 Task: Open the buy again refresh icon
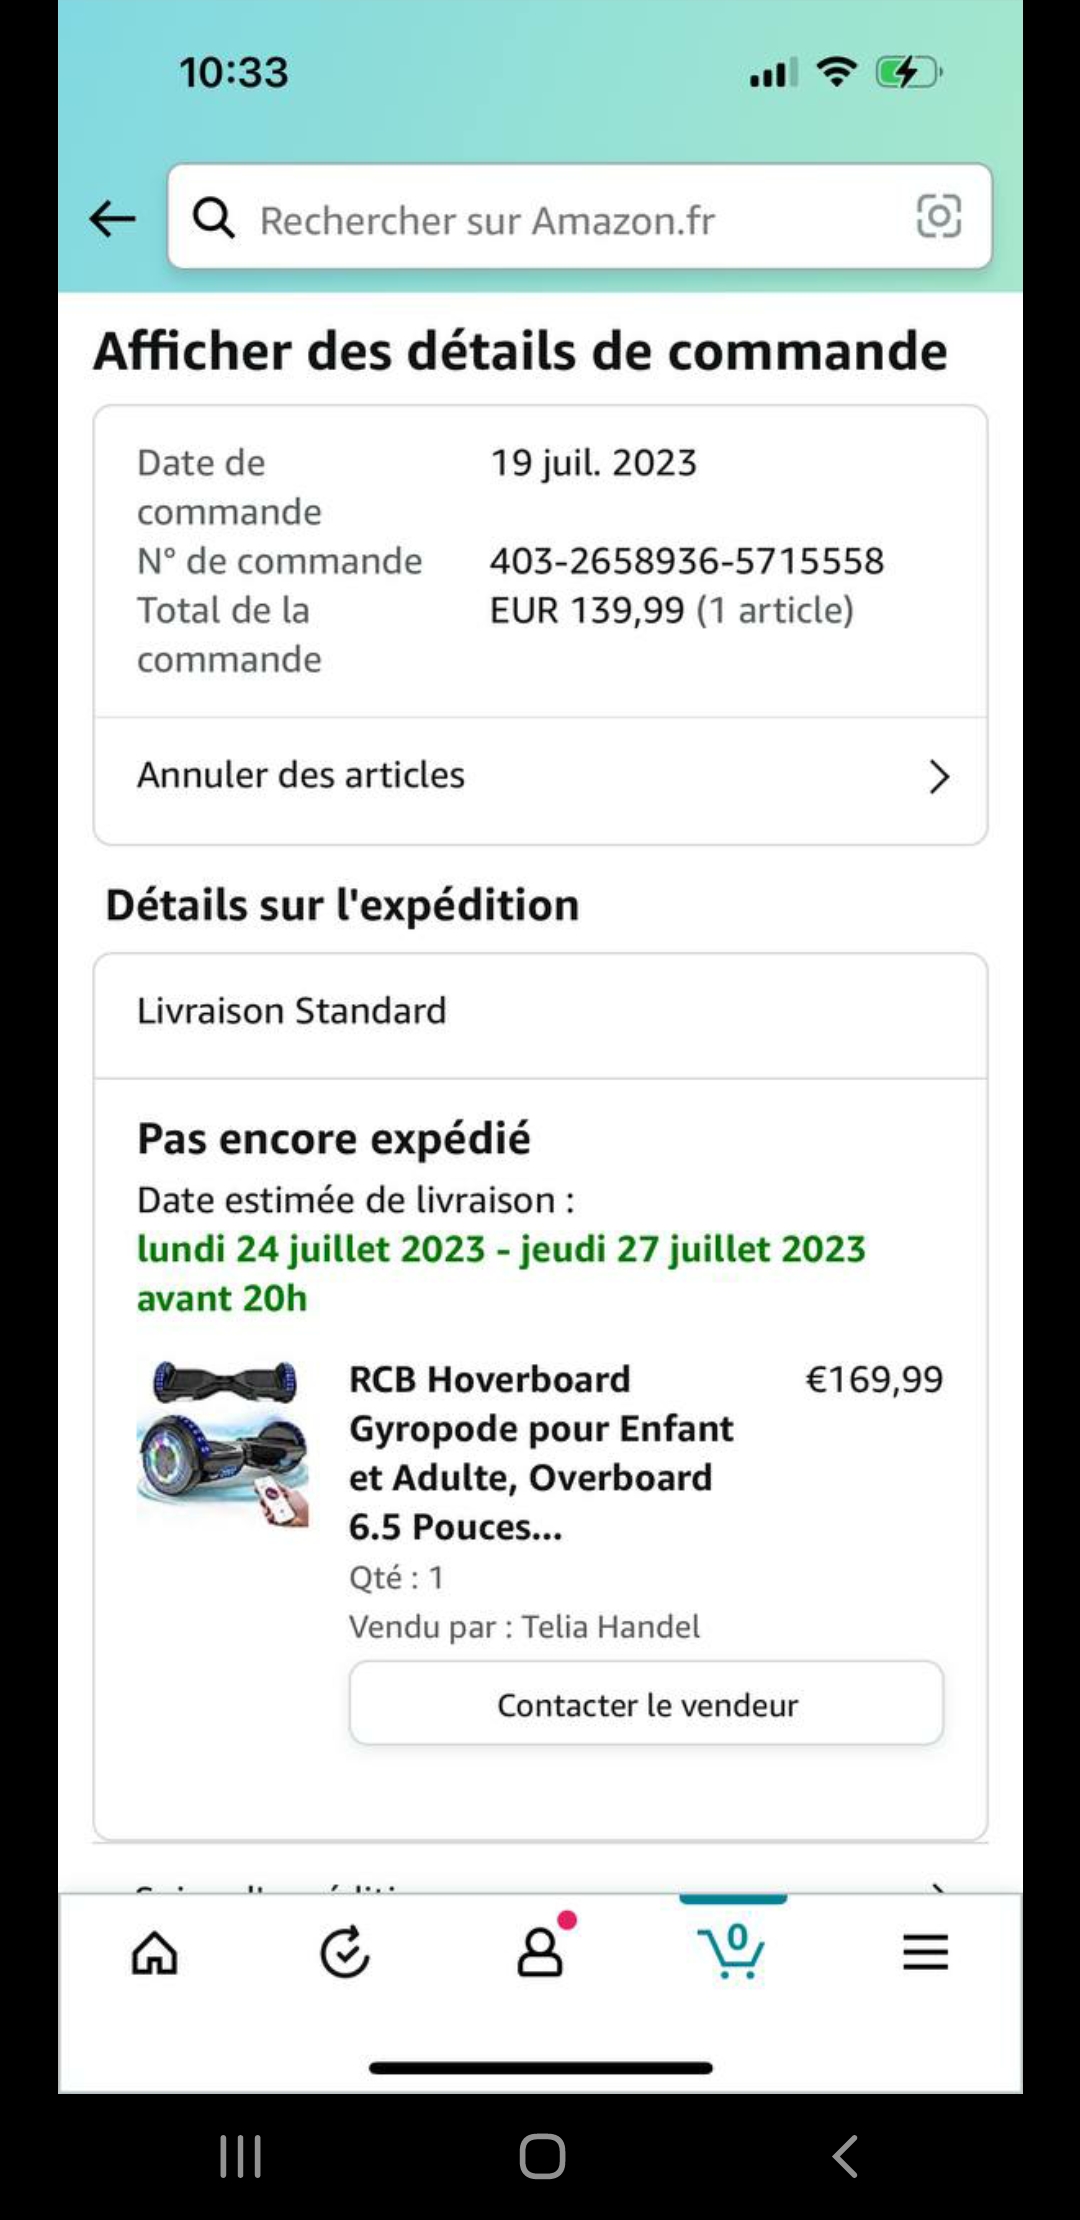click(345, 1952)
